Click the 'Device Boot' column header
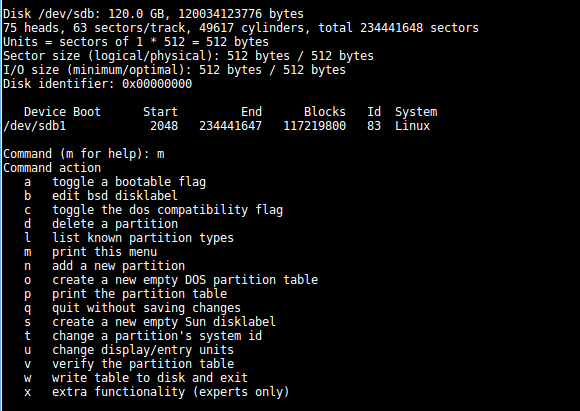Screen dimensions: 580x411 click(x=62, y=112)
